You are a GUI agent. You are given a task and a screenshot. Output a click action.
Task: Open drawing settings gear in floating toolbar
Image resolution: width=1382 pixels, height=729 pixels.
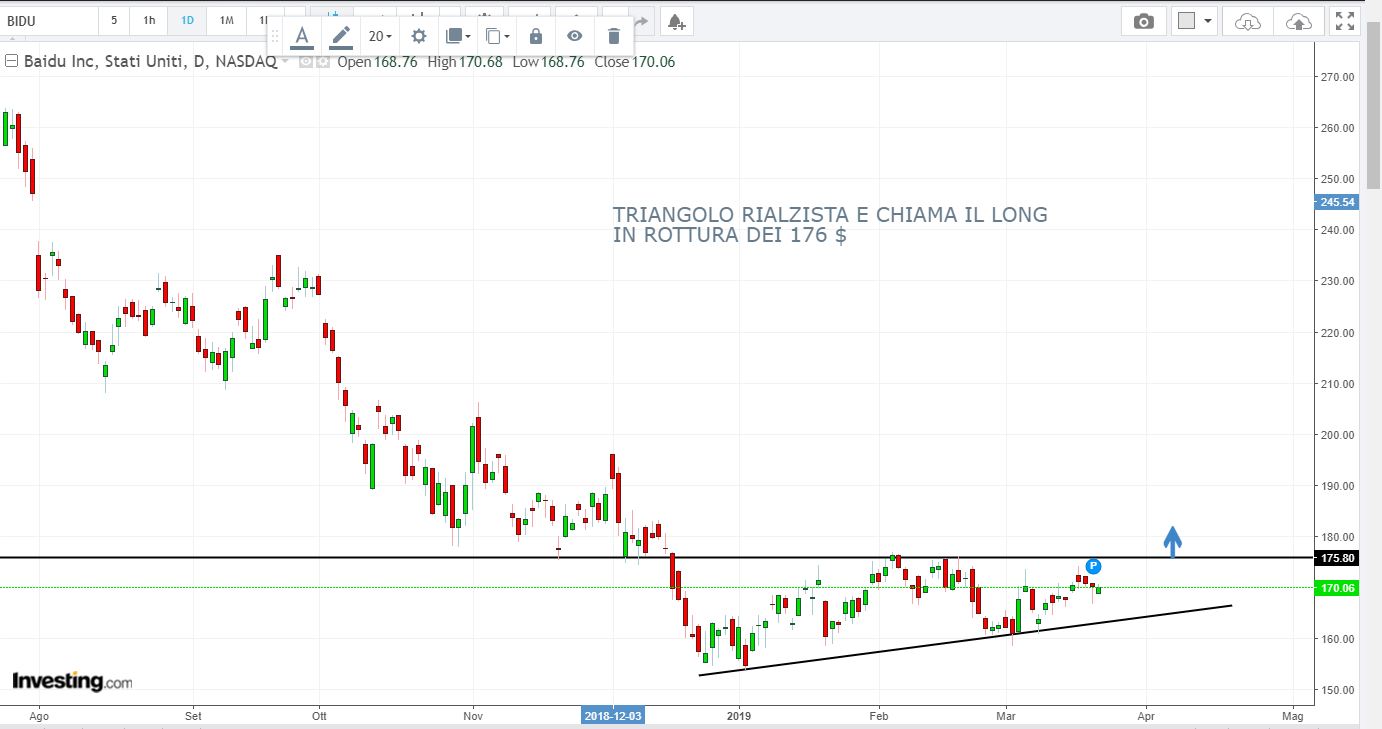point(419,37)
